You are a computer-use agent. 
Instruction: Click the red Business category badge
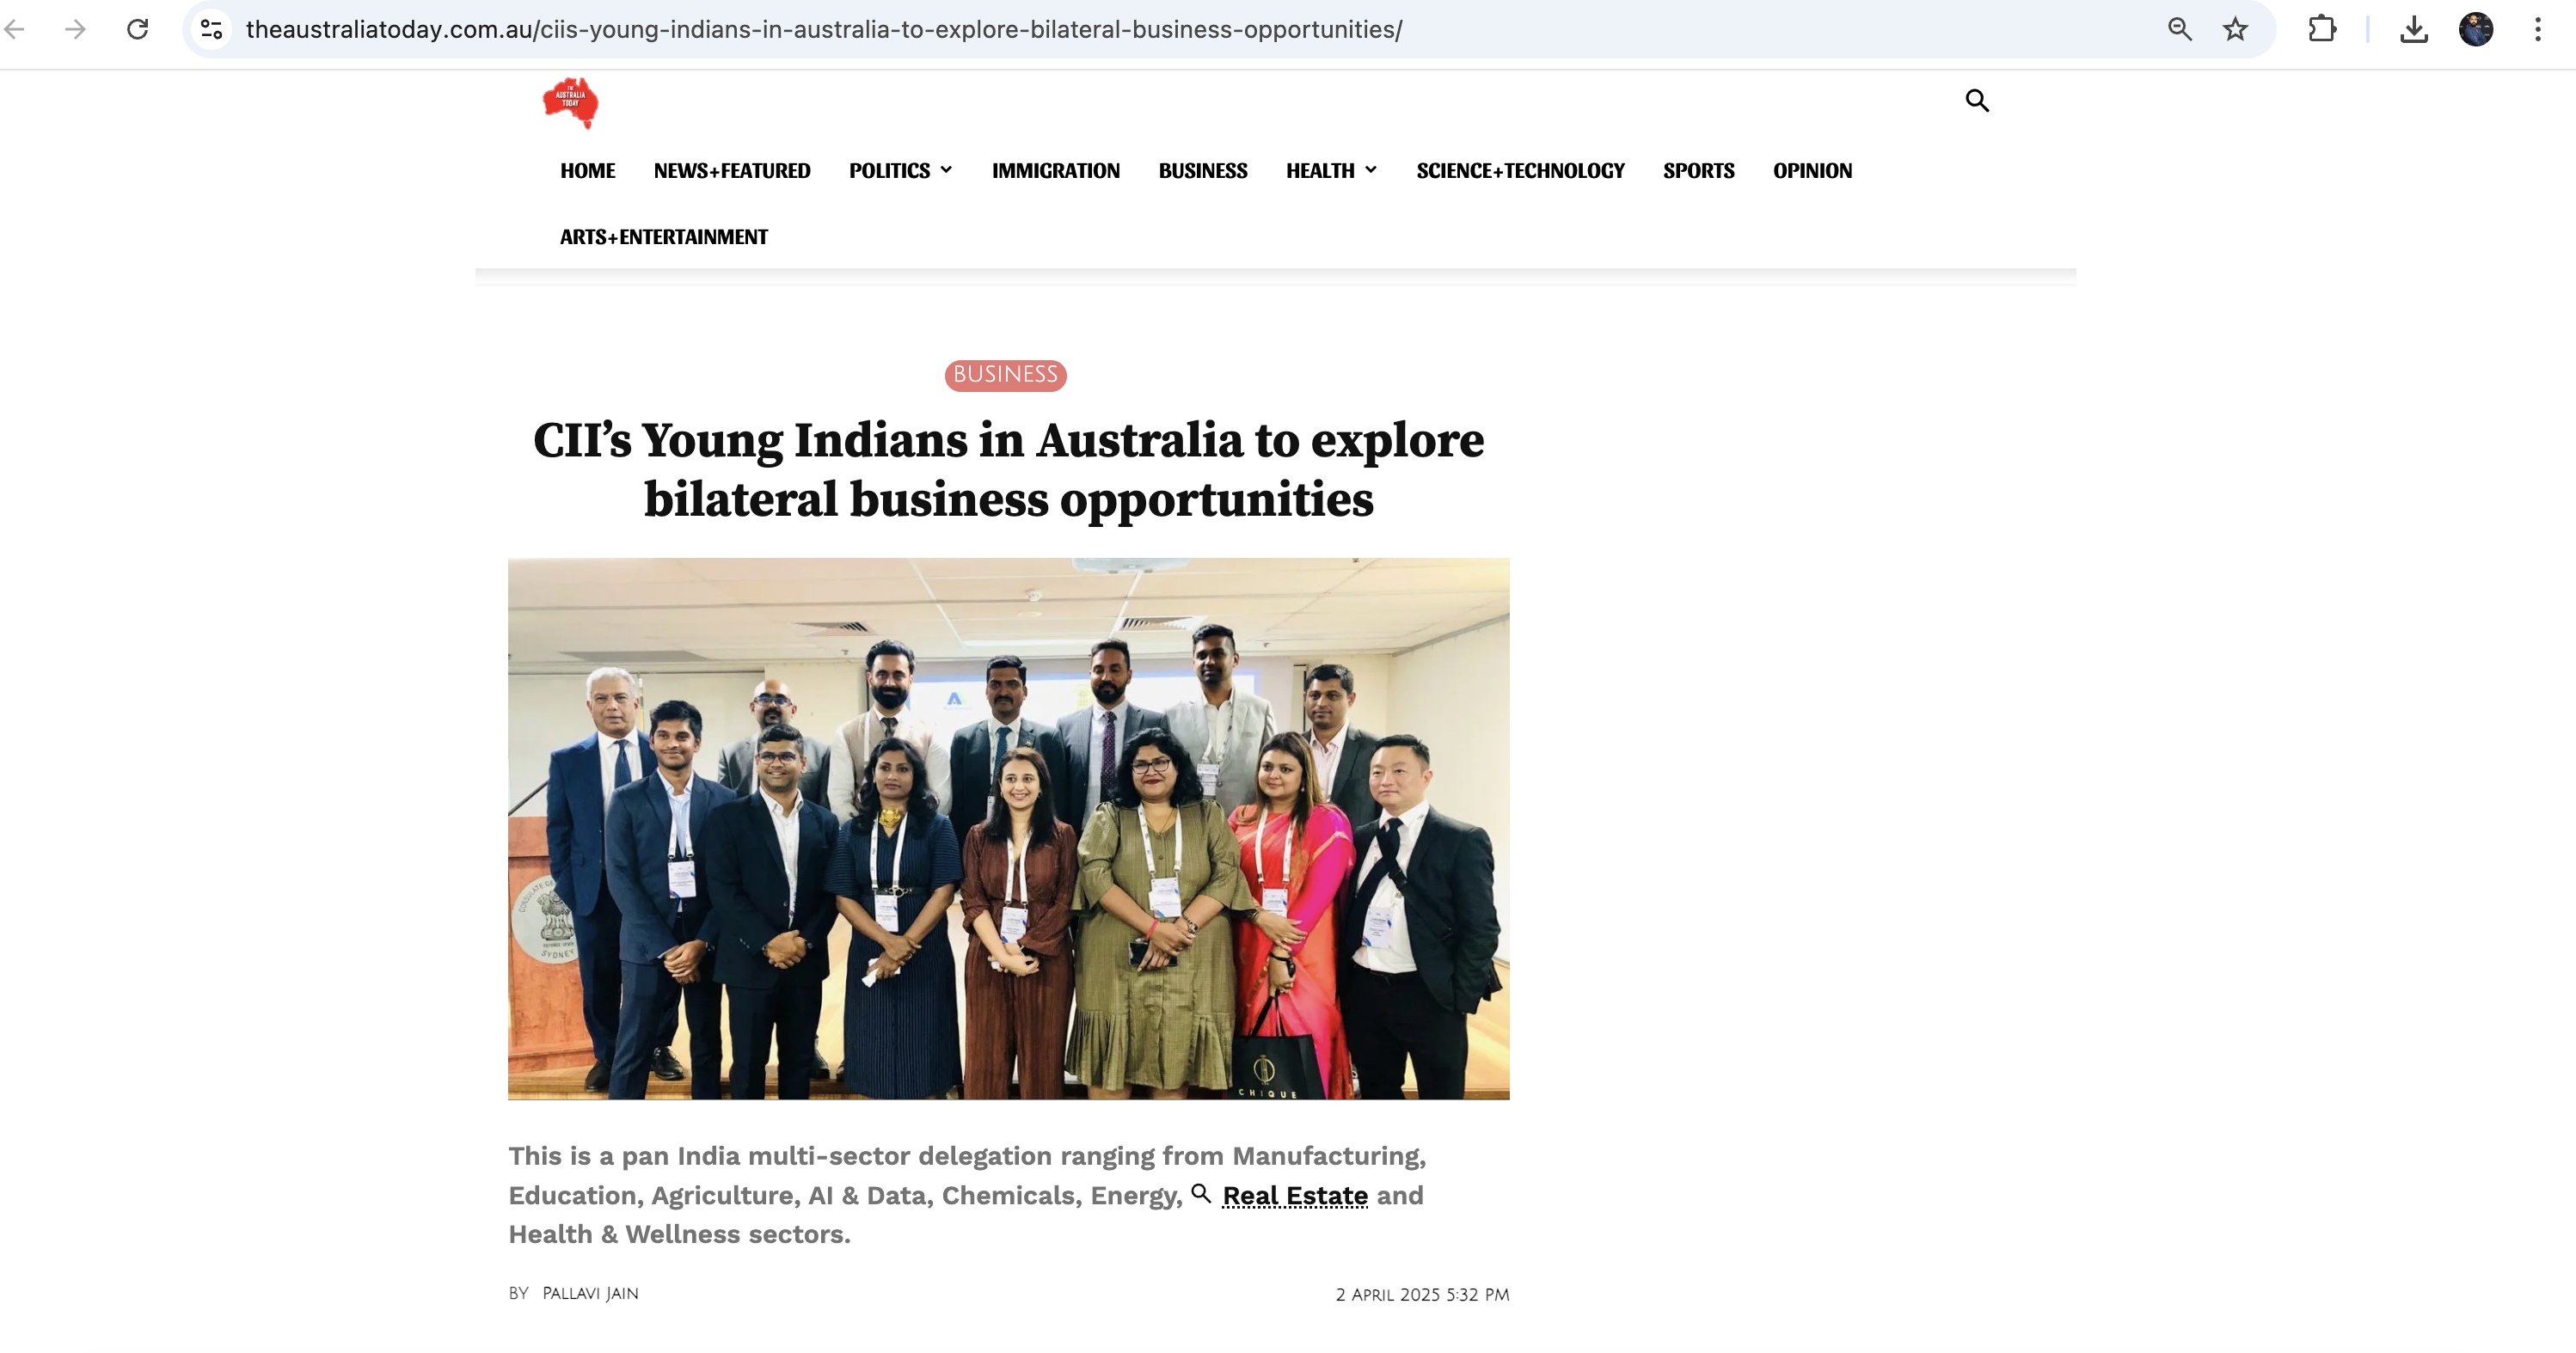[x=1005, y=375]
